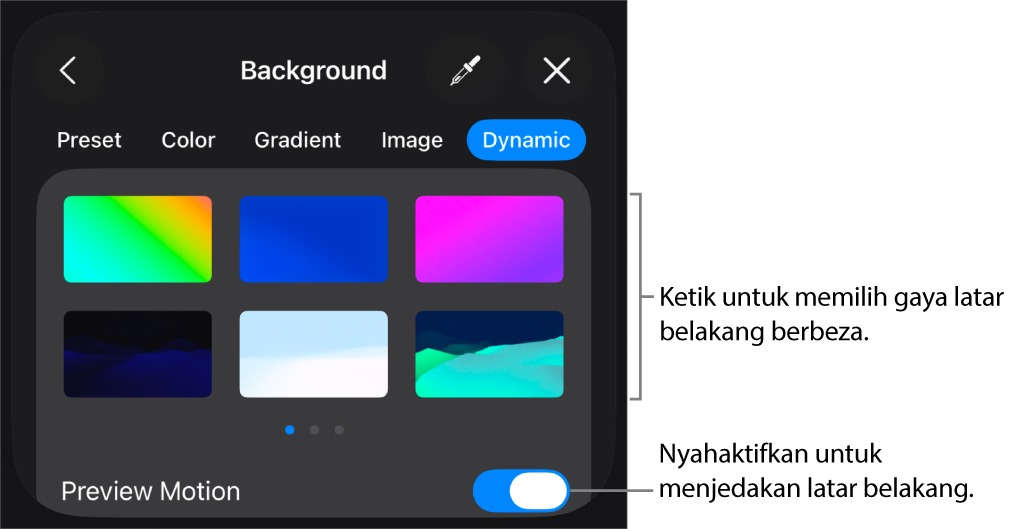
Task: Turn off the Preview Motion switch
Action: [521, 491]
